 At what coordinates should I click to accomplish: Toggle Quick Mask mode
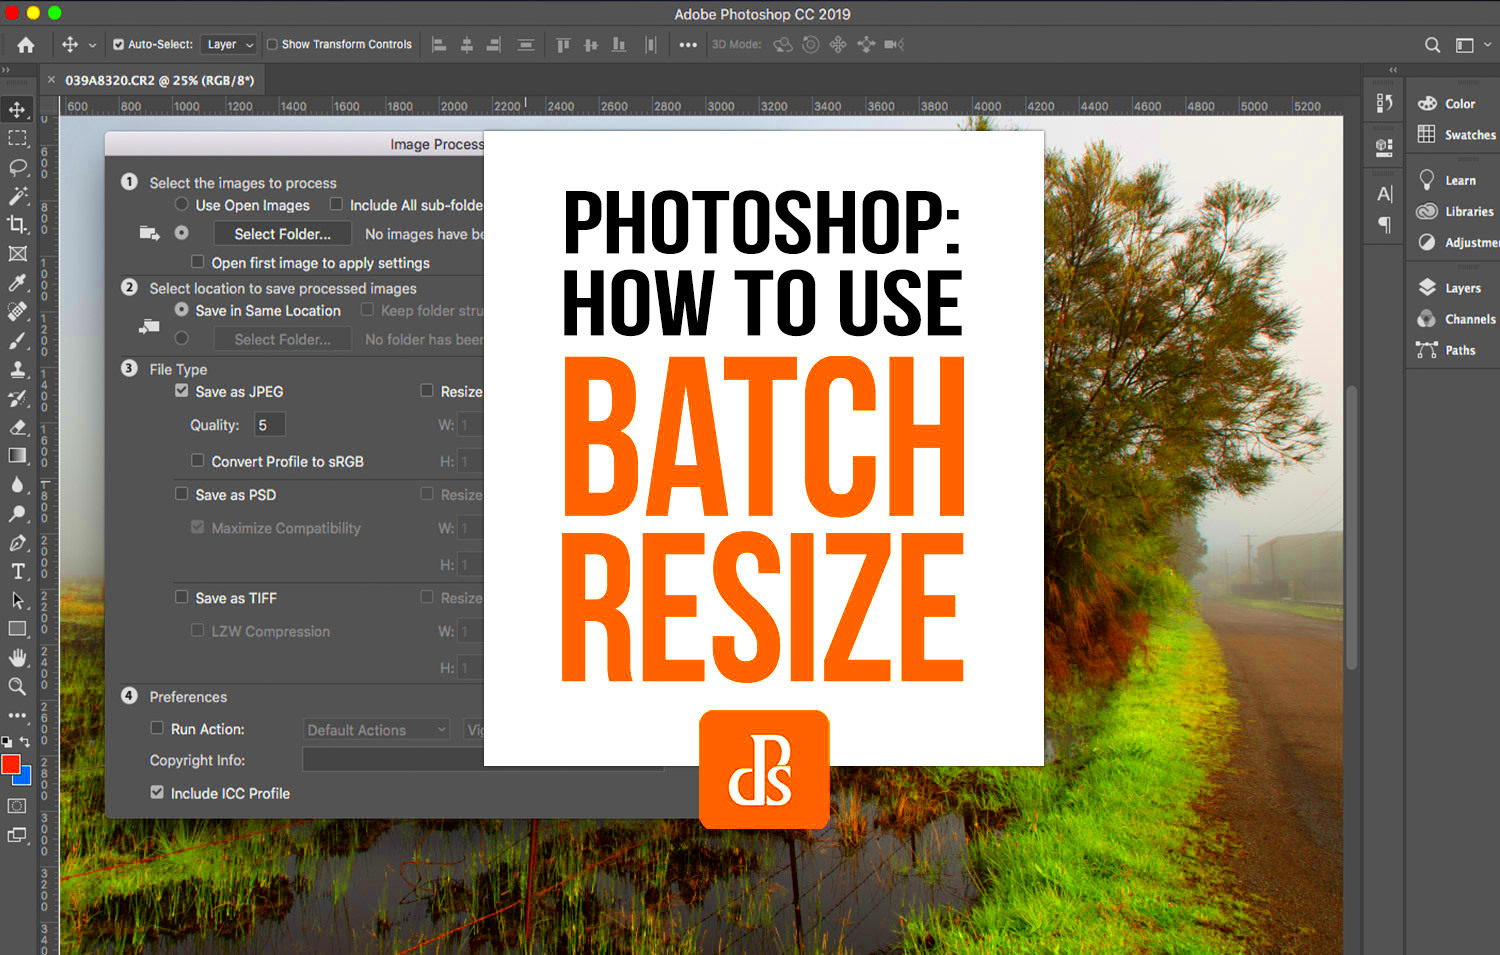(17, 806)
